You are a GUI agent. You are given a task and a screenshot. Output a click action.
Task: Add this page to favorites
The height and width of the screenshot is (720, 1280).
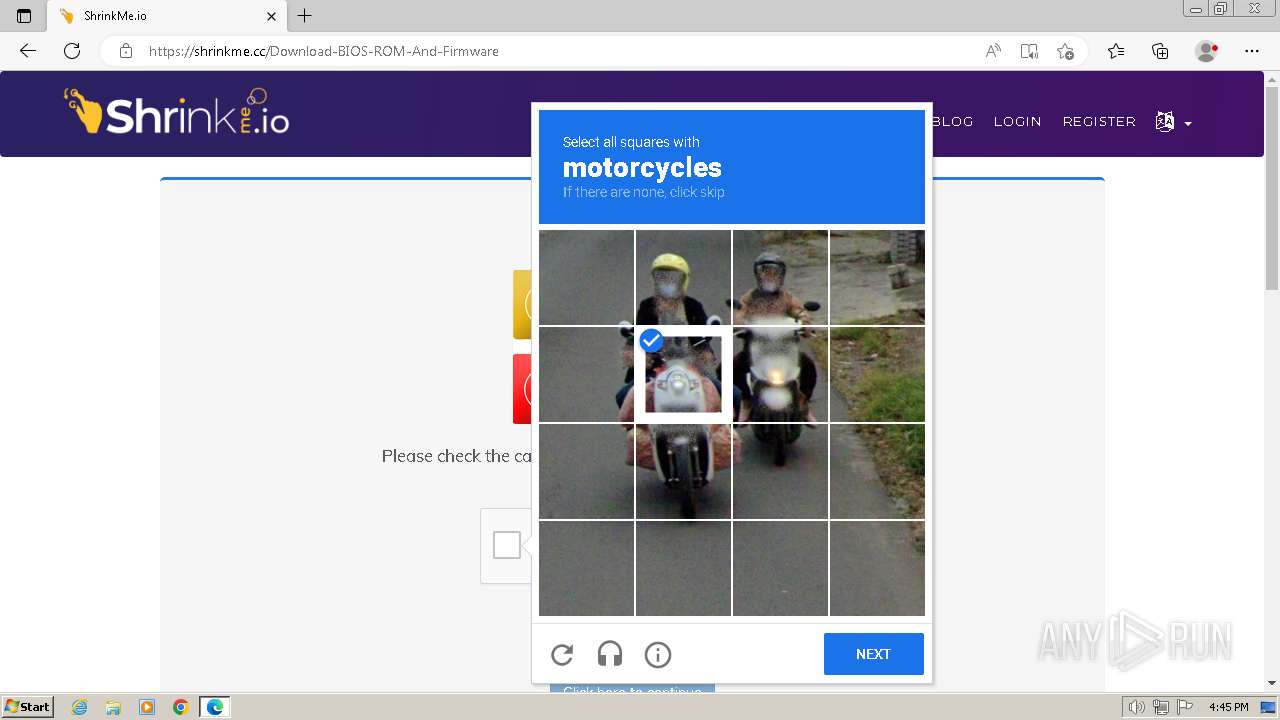click(x=1065, y=51)
